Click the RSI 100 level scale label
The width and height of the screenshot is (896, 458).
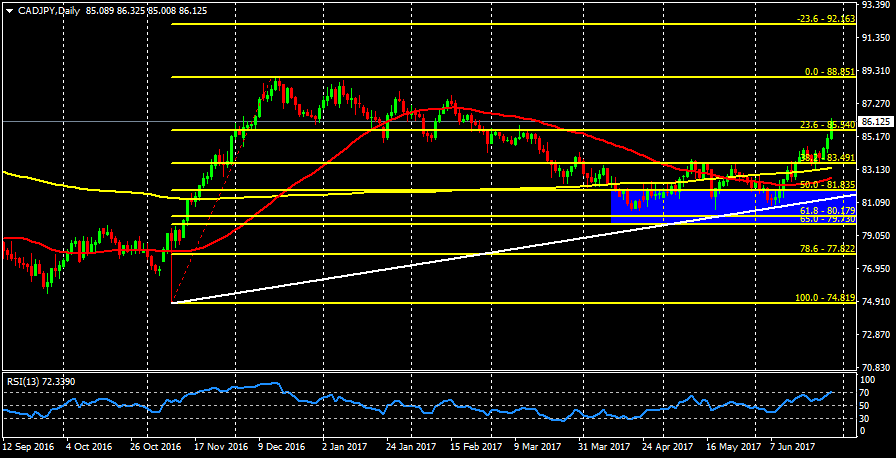point(868,380)
